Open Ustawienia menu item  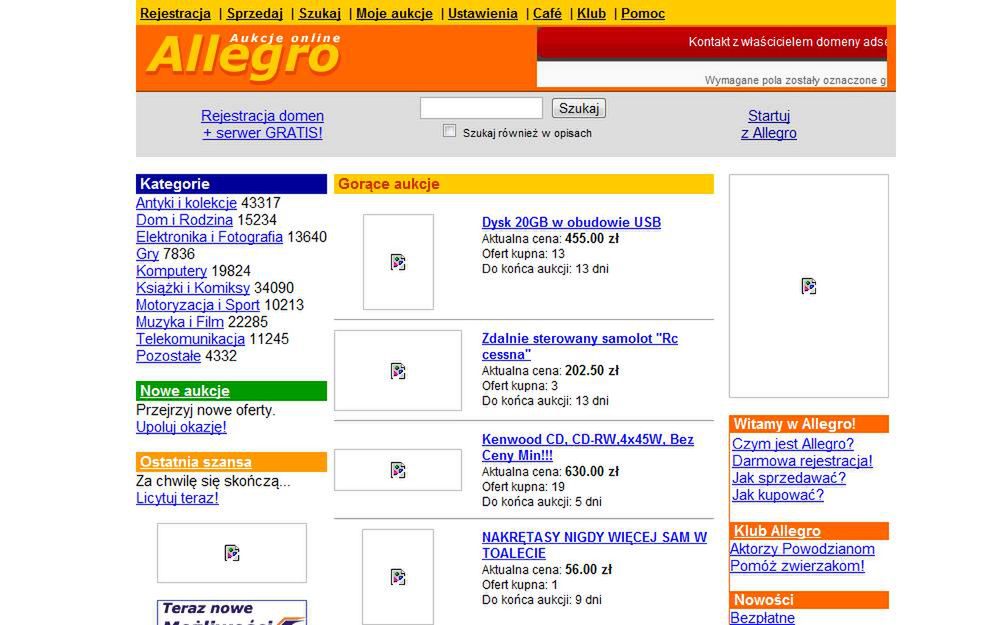[483, 13]
